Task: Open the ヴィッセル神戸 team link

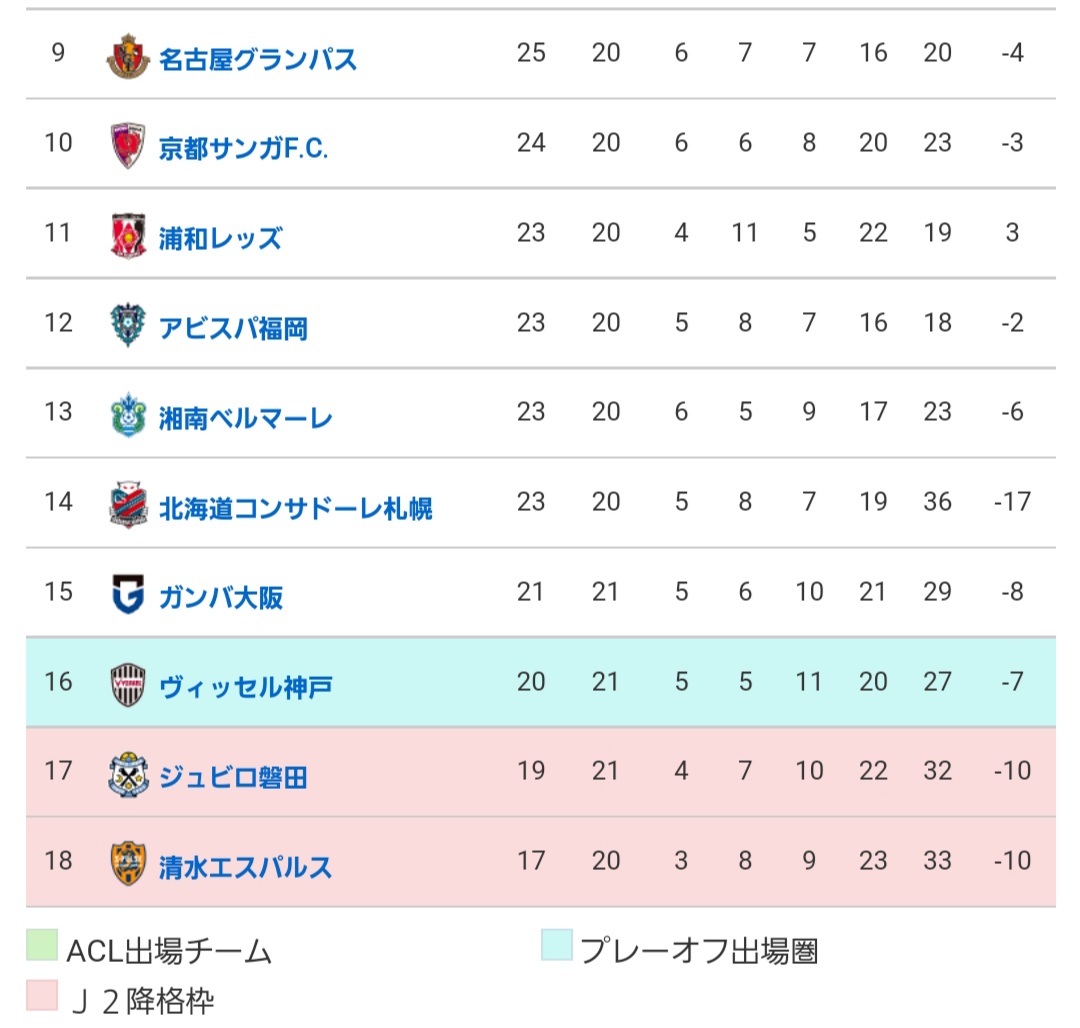Action: click(246, 687)
